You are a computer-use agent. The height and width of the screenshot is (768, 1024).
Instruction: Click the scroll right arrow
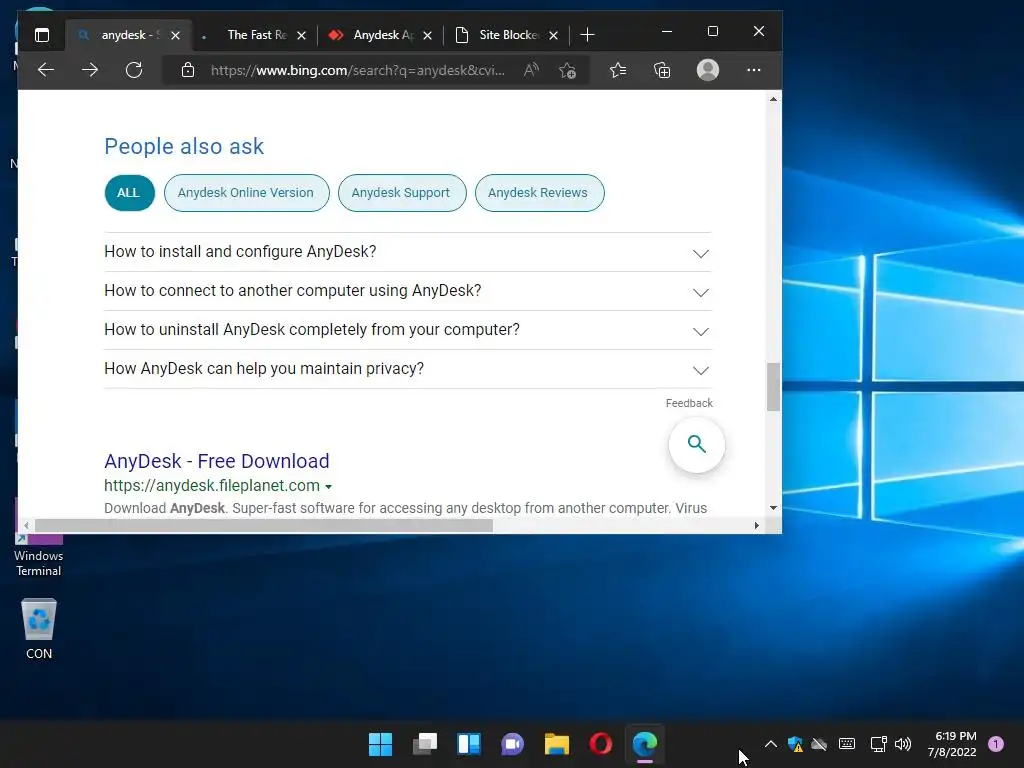756,525
